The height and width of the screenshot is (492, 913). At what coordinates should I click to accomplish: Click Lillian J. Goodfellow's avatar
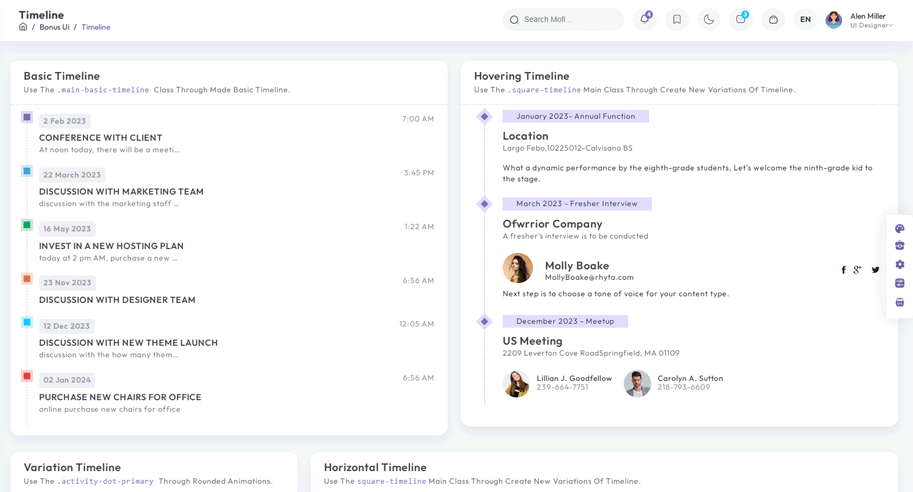coord(516,383)
